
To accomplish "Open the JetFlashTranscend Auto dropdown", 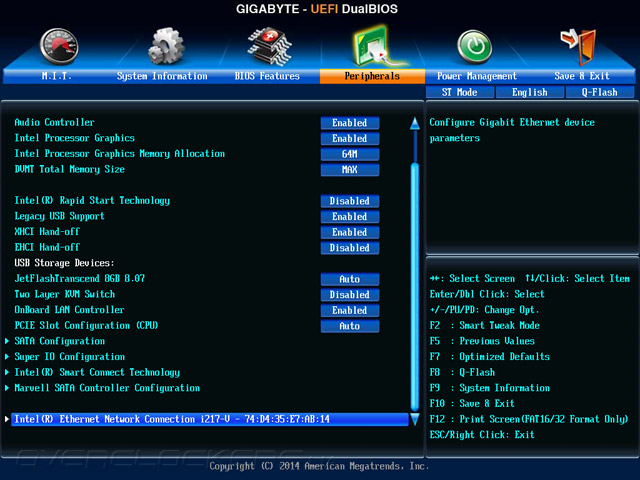I will [x=350, y=279].
